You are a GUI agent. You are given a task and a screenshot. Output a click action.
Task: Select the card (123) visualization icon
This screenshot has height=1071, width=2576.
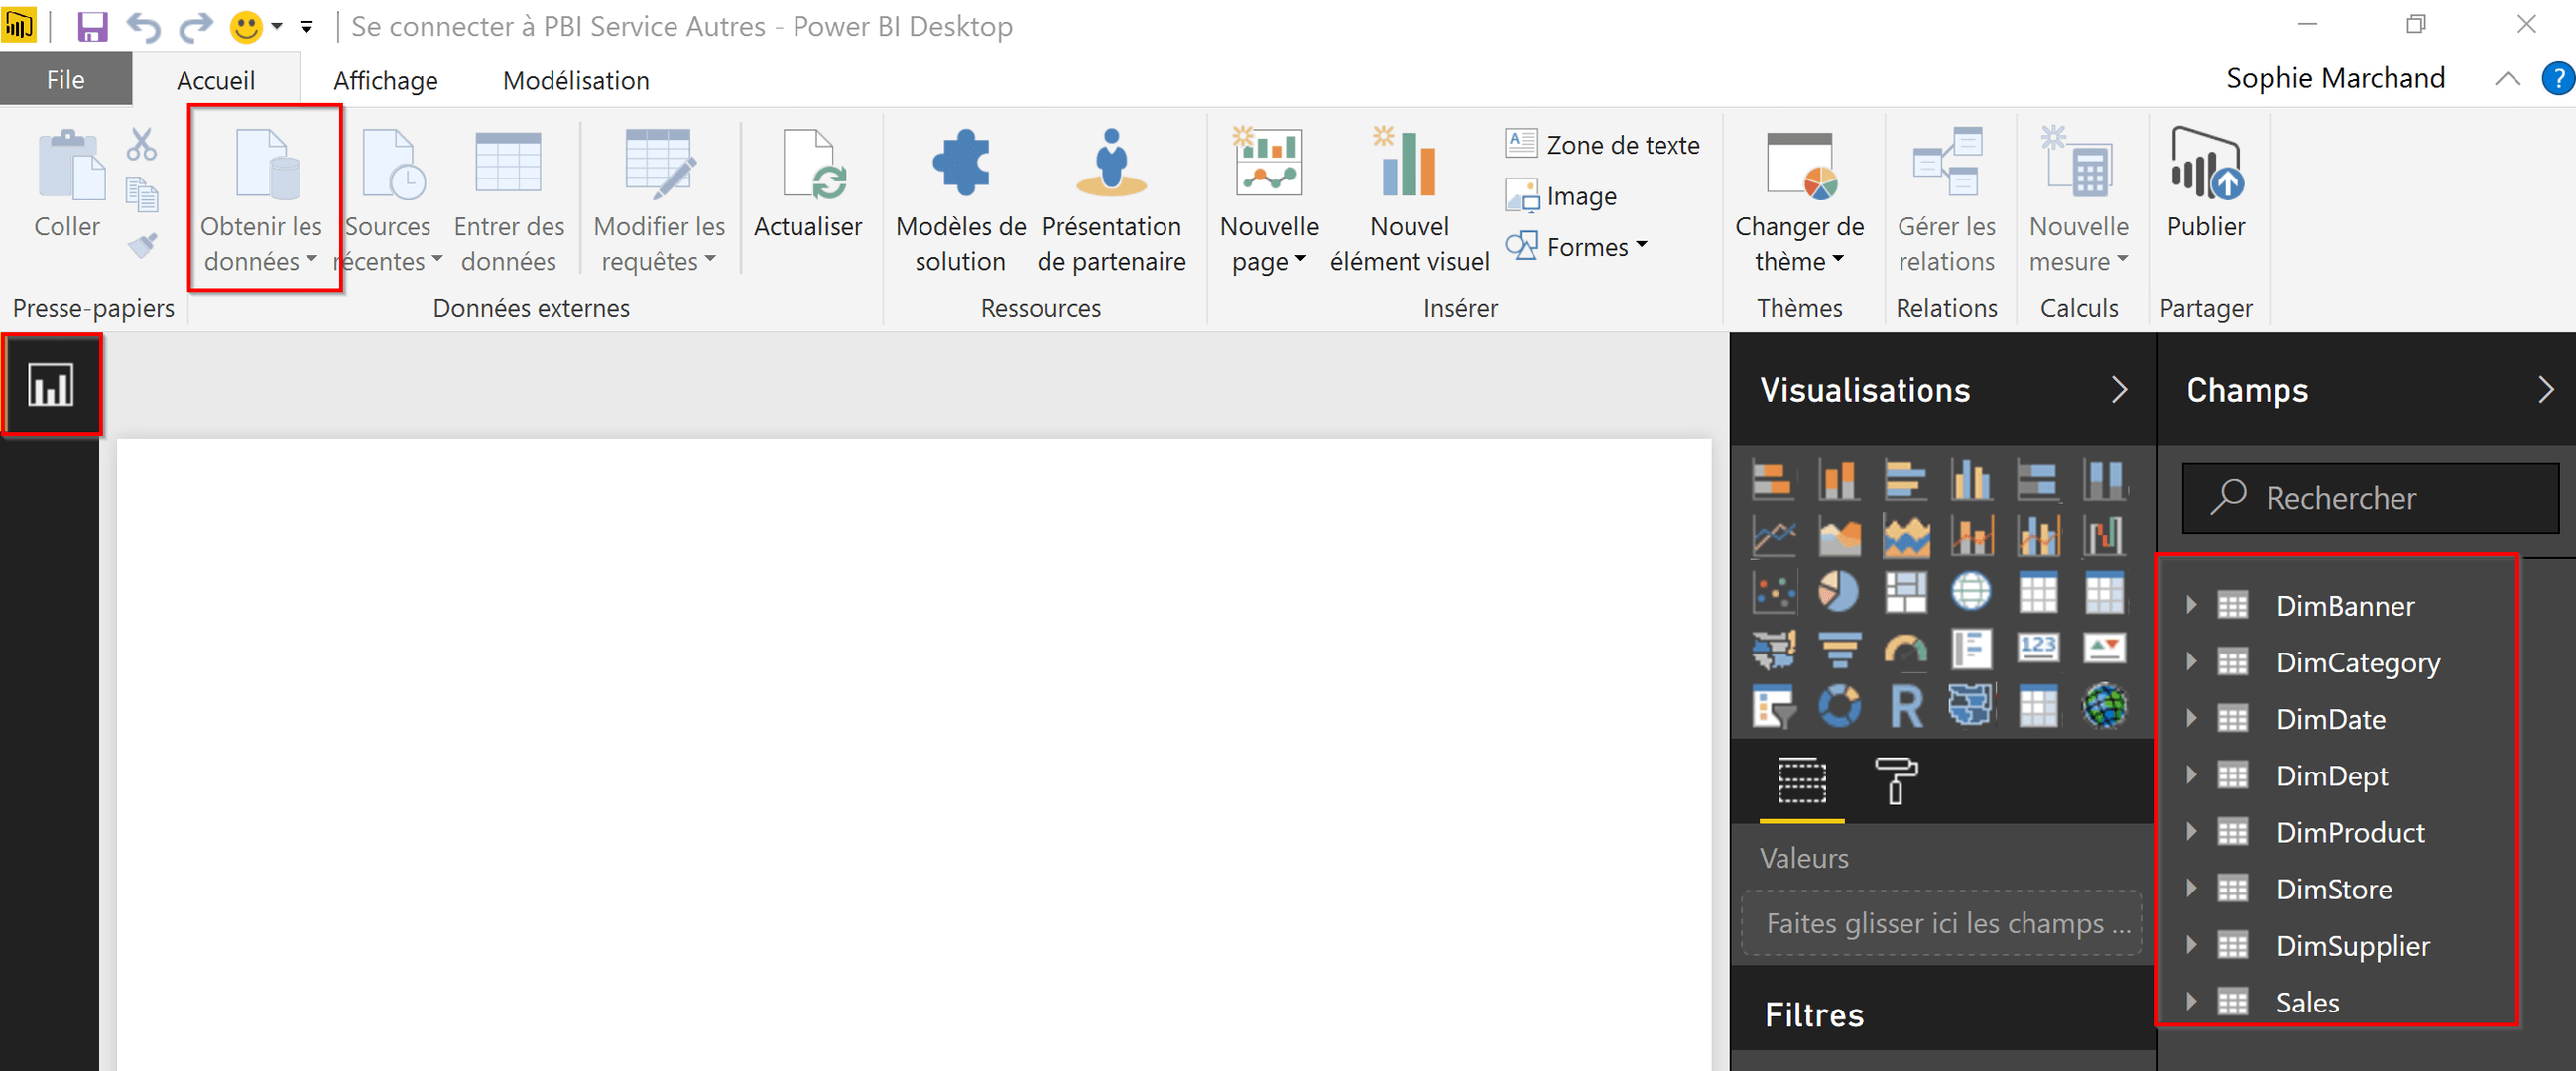pyautogui.click(x=2038, y=649)
